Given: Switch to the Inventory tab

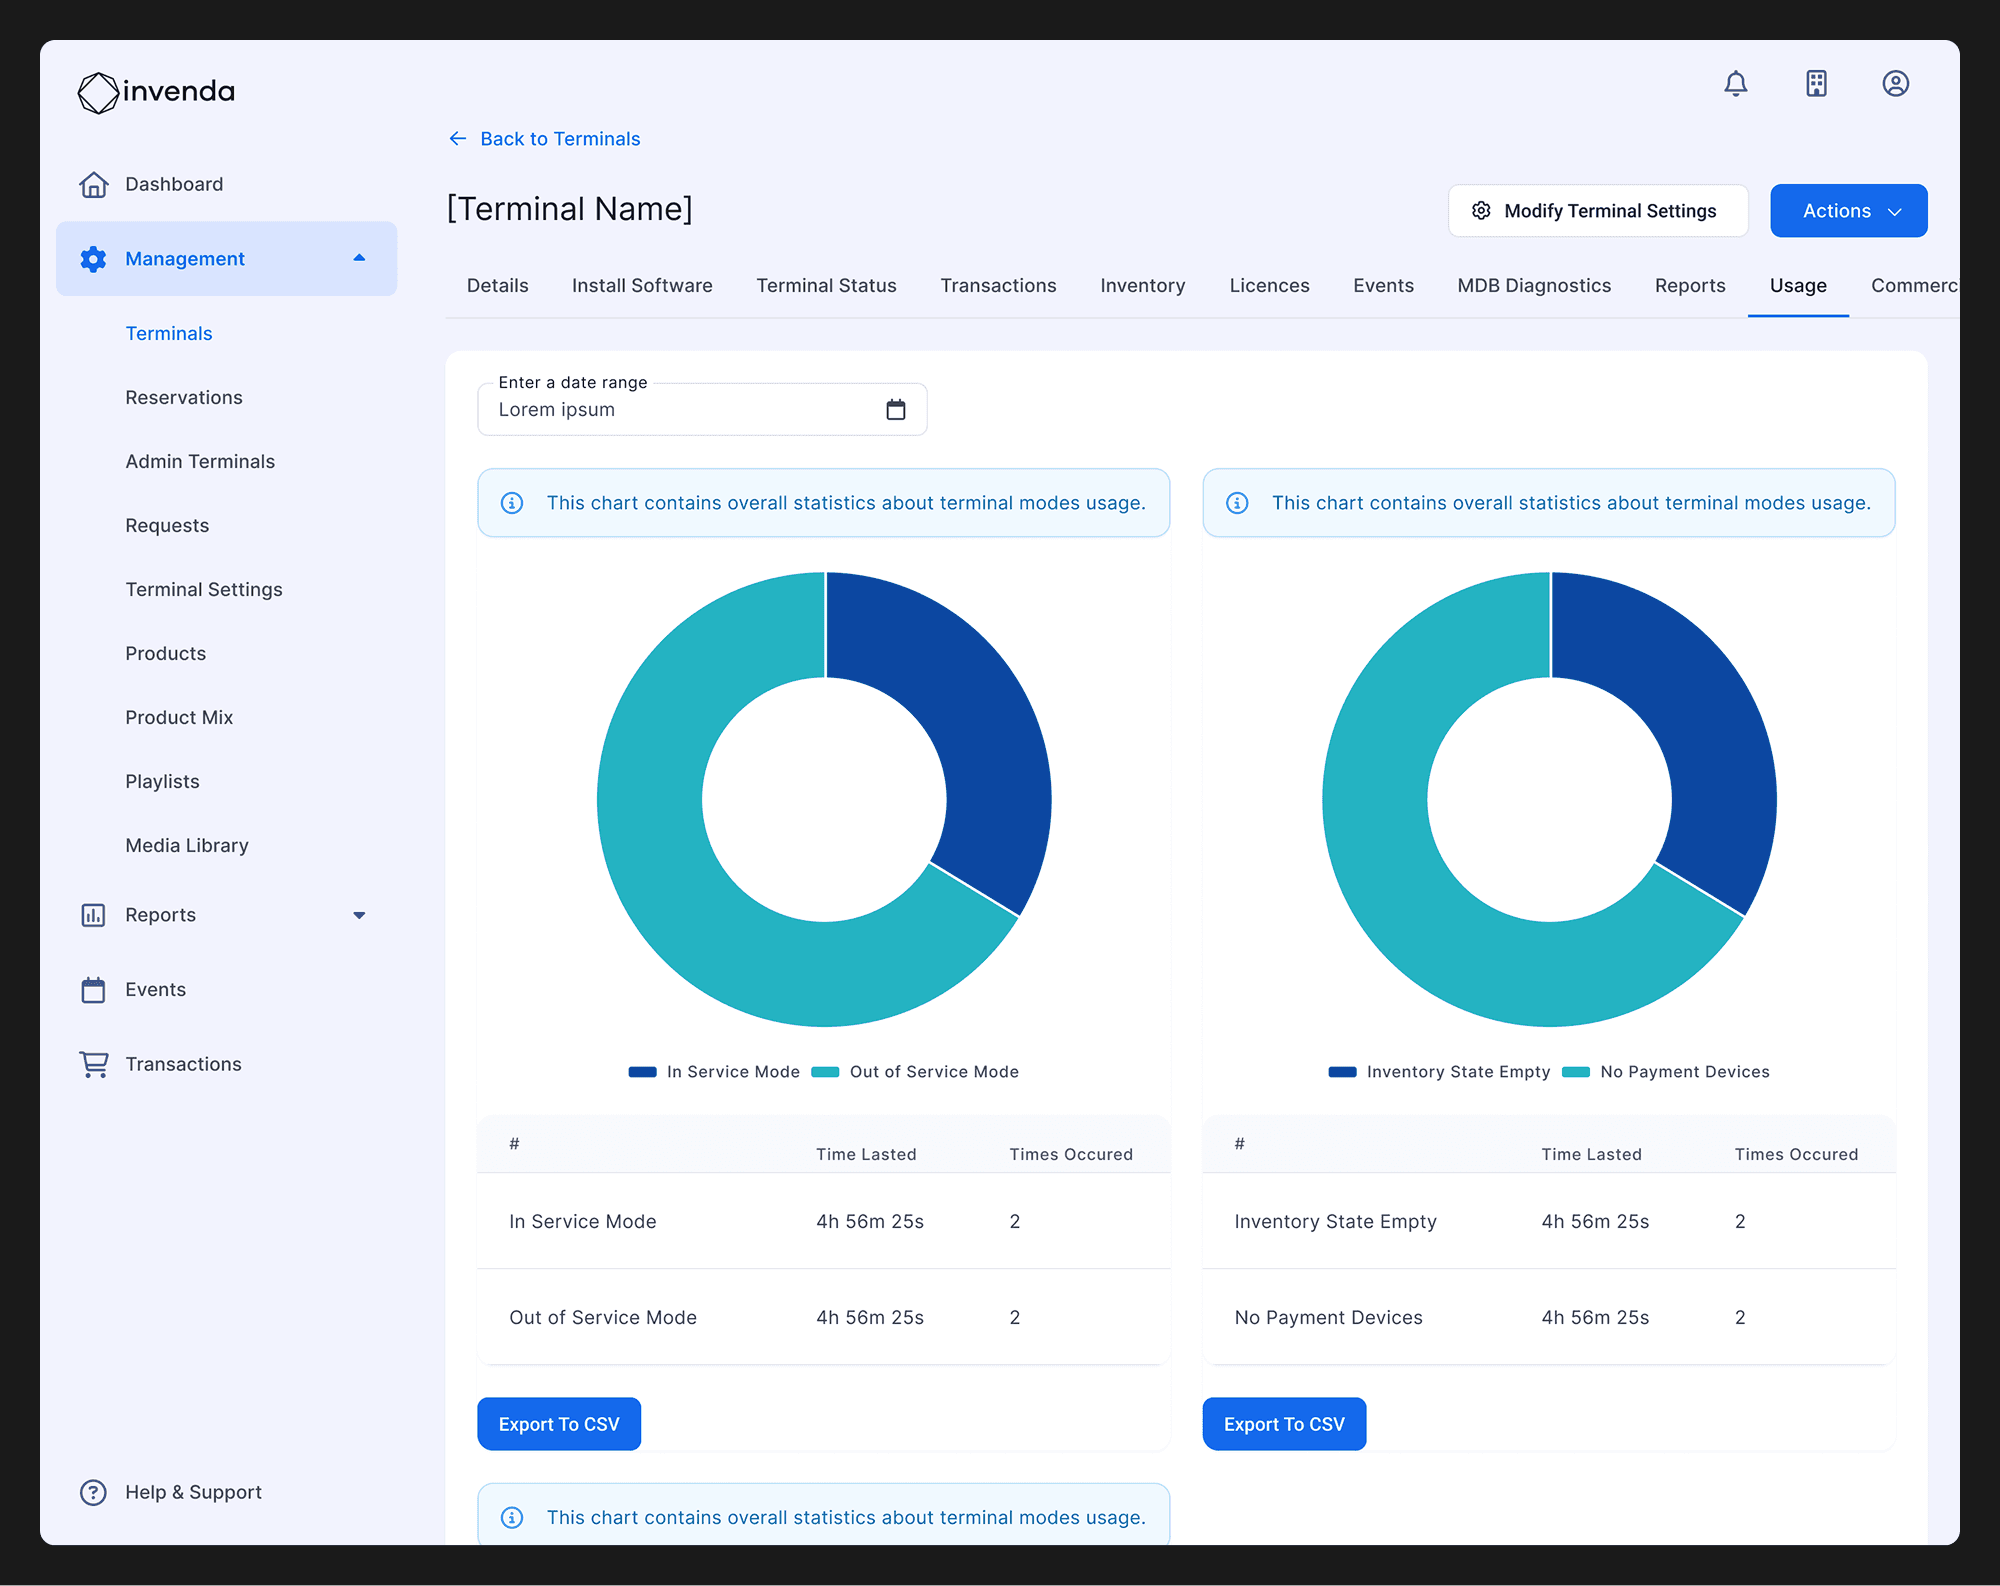Looking at the screenshot, I should point(1142,286).
